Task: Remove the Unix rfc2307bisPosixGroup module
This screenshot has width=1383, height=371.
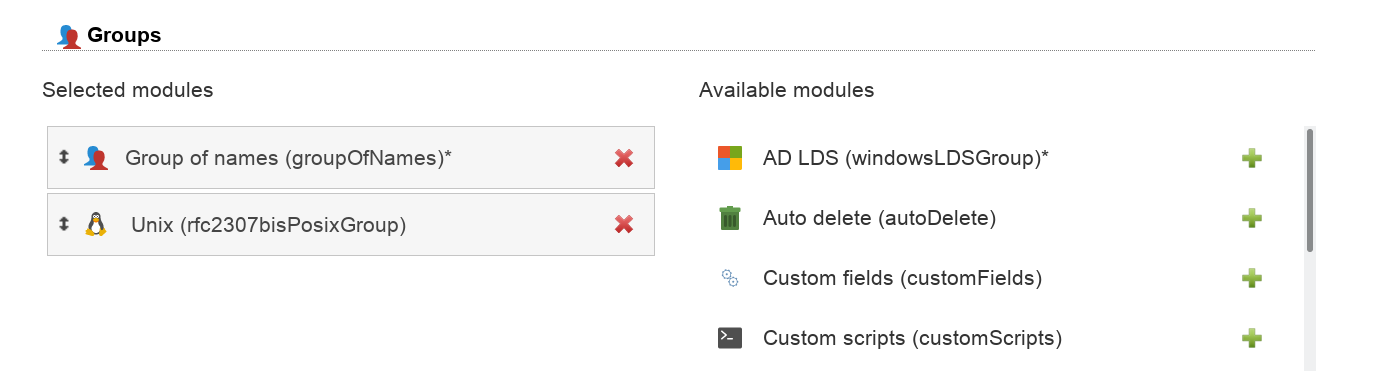Action: [624, 225]
